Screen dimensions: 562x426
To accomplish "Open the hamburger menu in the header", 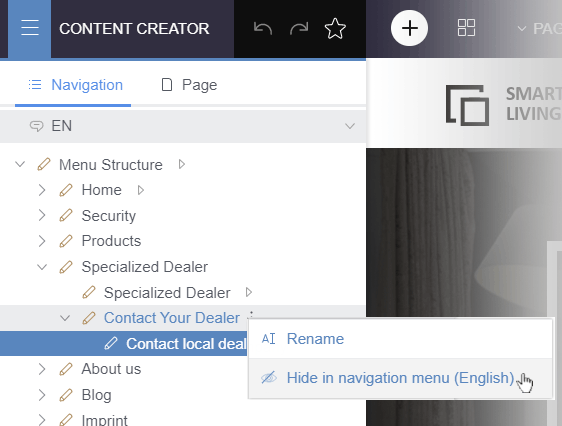I will tap(29, 28).
